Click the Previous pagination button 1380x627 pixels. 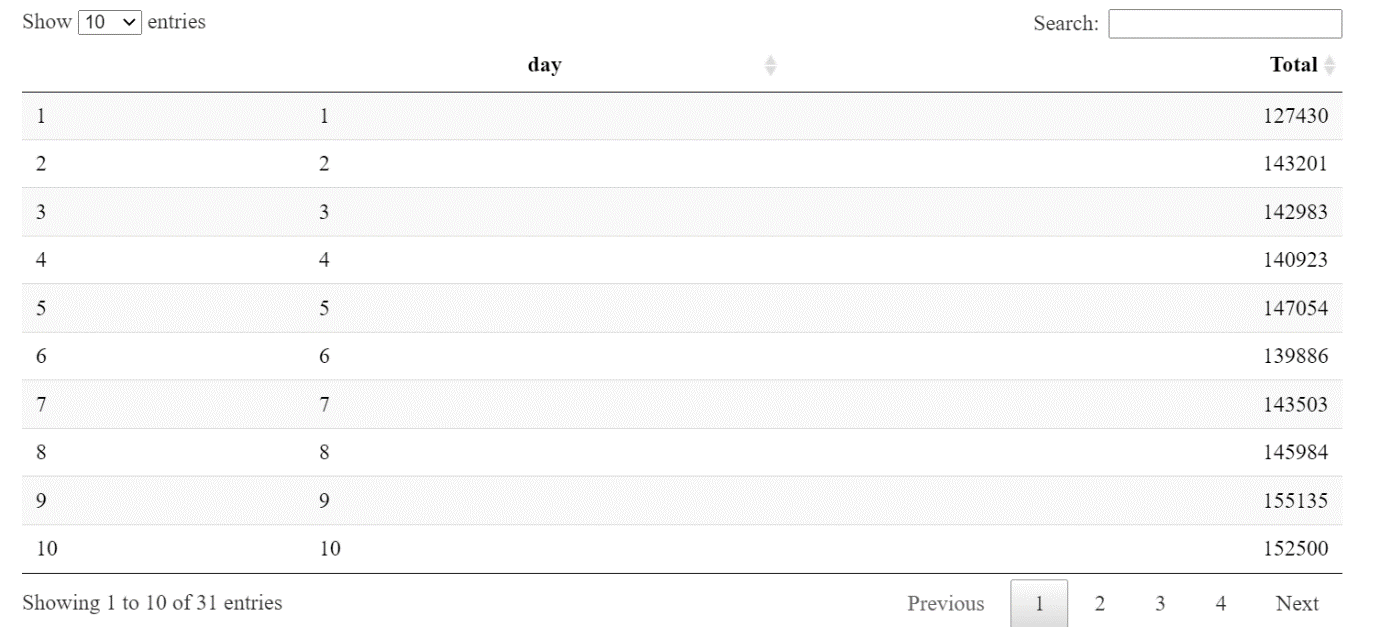(x=944, y=603)
